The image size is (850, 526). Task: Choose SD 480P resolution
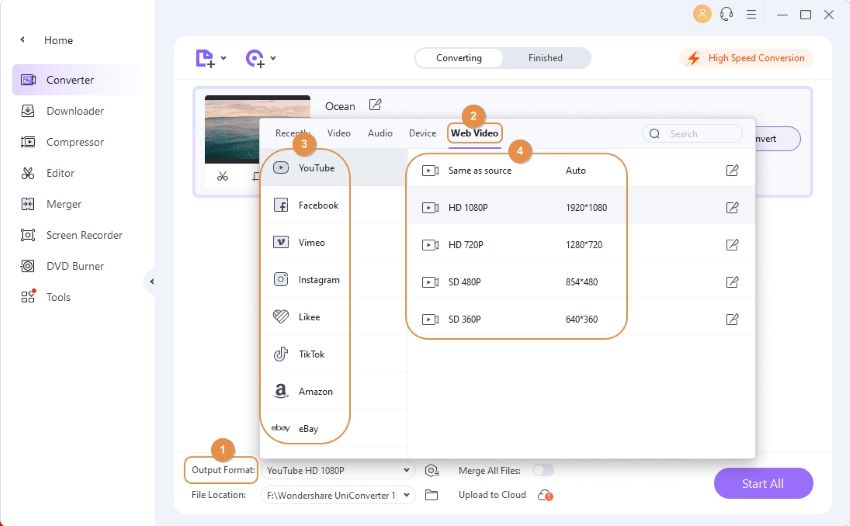click(x=581, y=282)
